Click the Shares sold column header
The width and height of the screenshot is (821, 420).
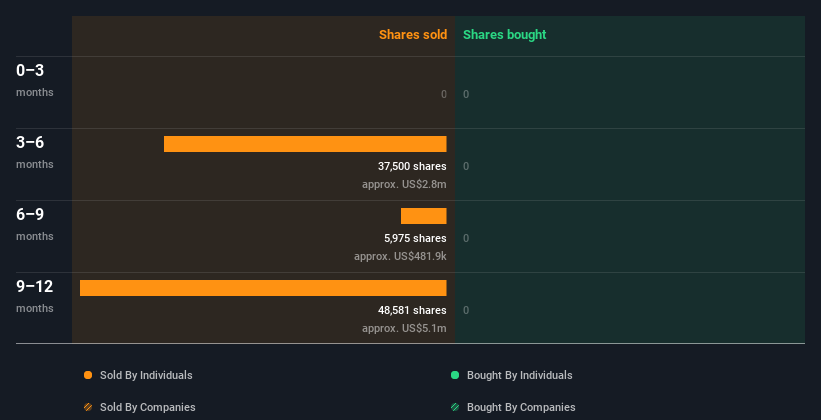413,35
